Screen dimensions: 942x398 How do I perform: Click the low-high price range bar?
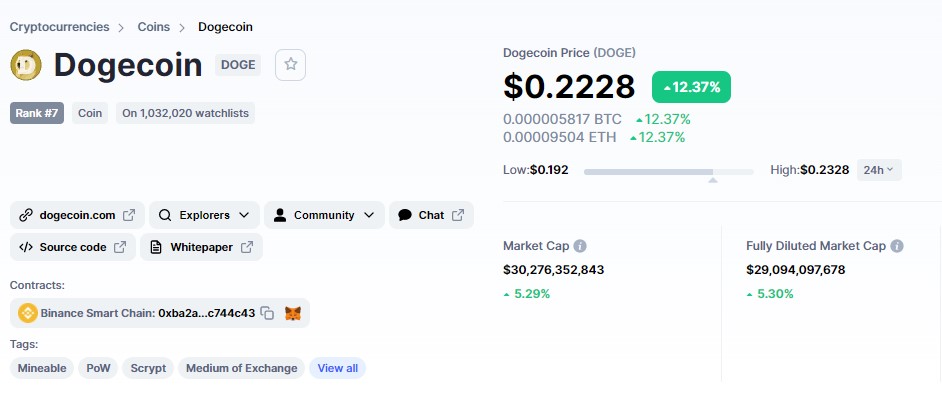tap(669, 172)
